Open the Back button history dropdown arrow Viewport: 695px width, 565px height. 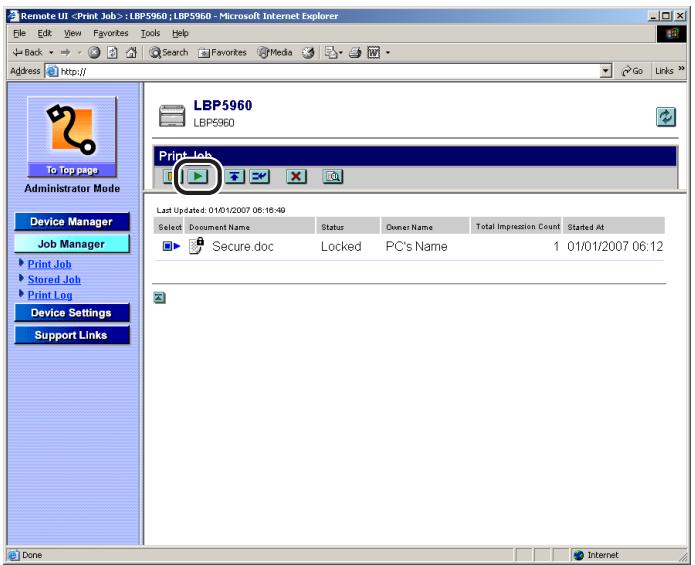(x=51, y=53)
